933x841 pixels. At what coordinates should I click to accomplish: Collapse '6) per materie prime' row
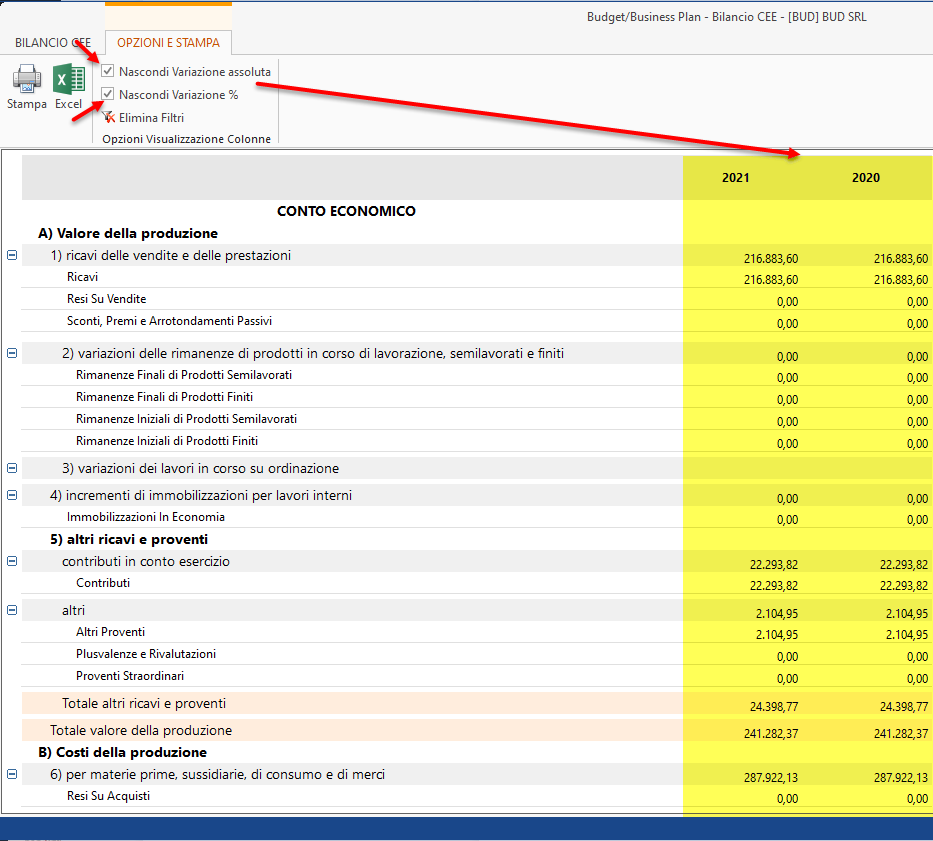(12, 774)
